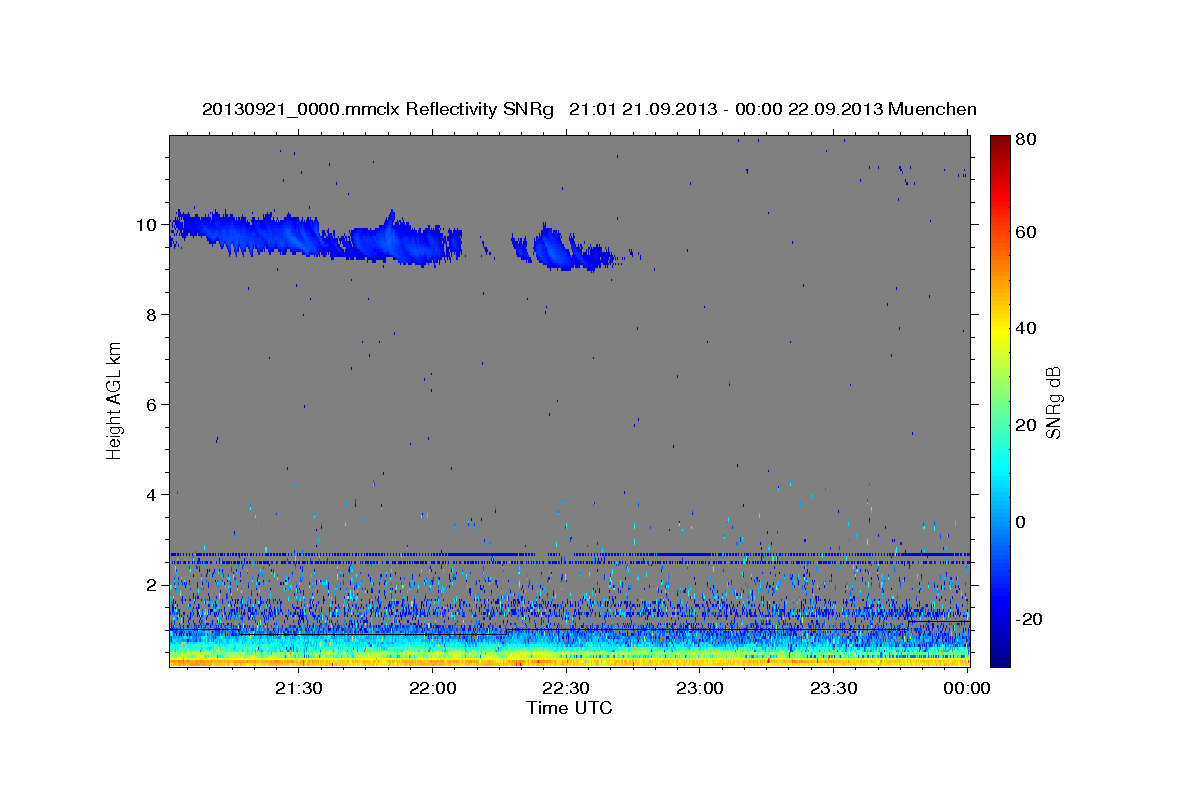This screenshot has width=1200, height=800.
Task: Click the height tick label 2
Action: tap(153, 585)
